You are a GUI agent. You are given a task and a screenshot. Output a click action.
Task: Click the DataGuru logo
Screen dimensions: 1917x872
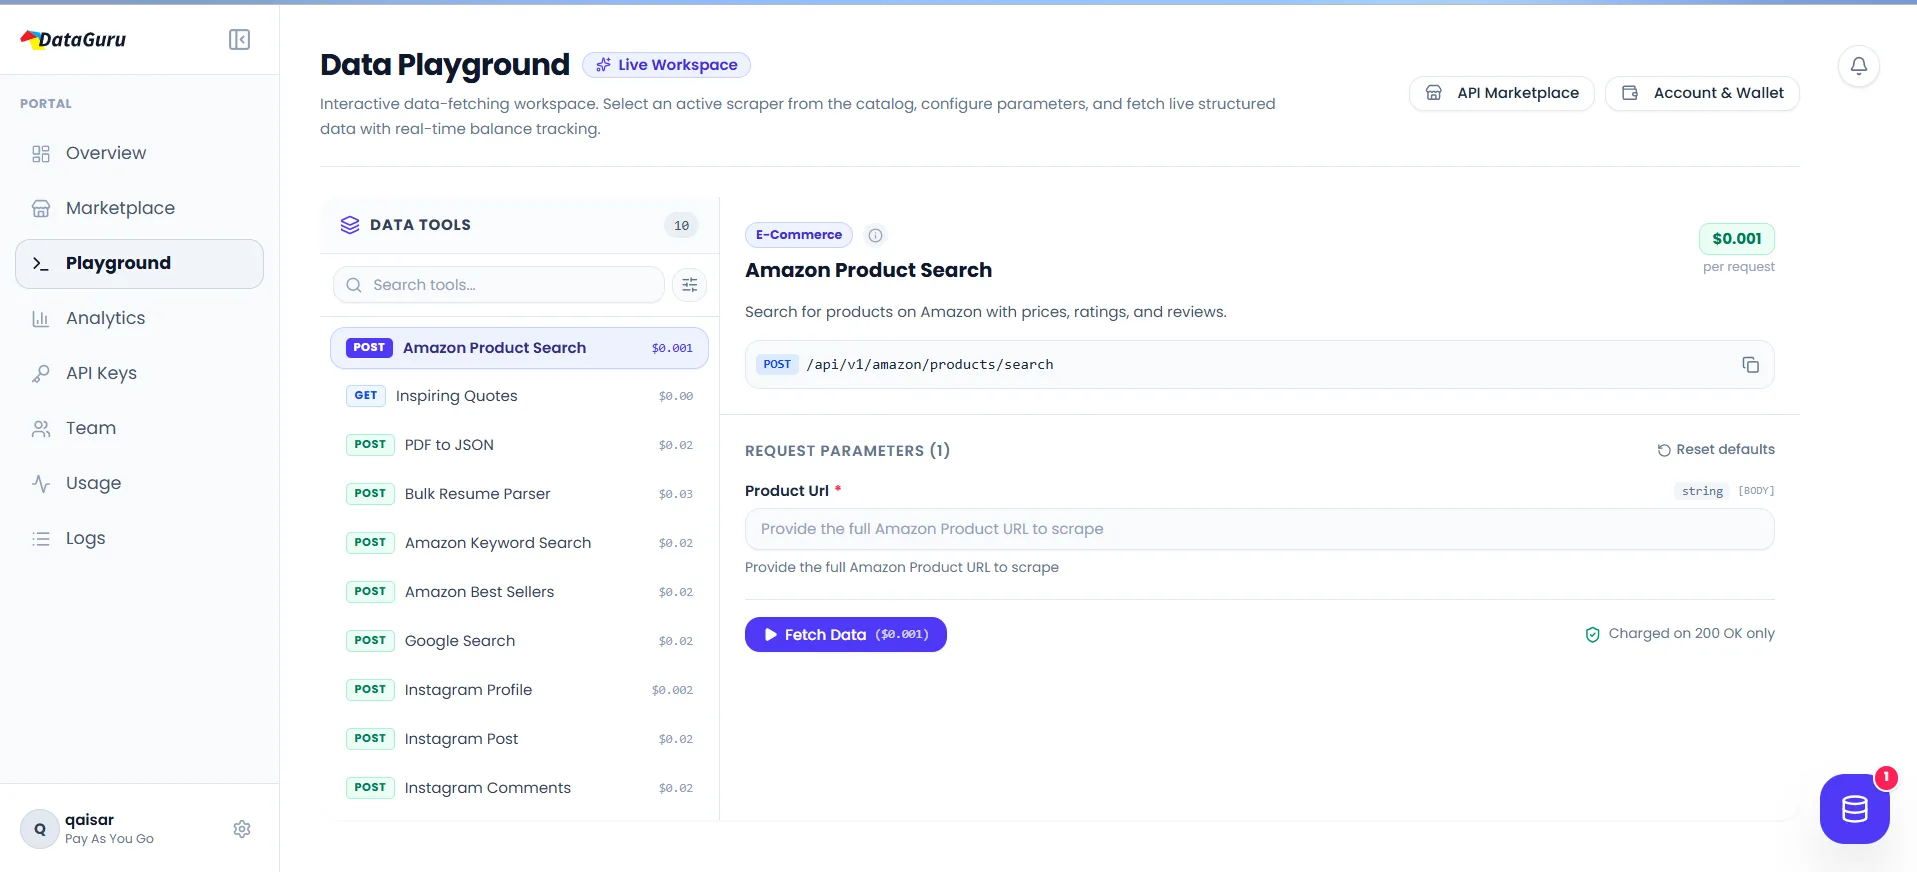(x=74, y=39)
